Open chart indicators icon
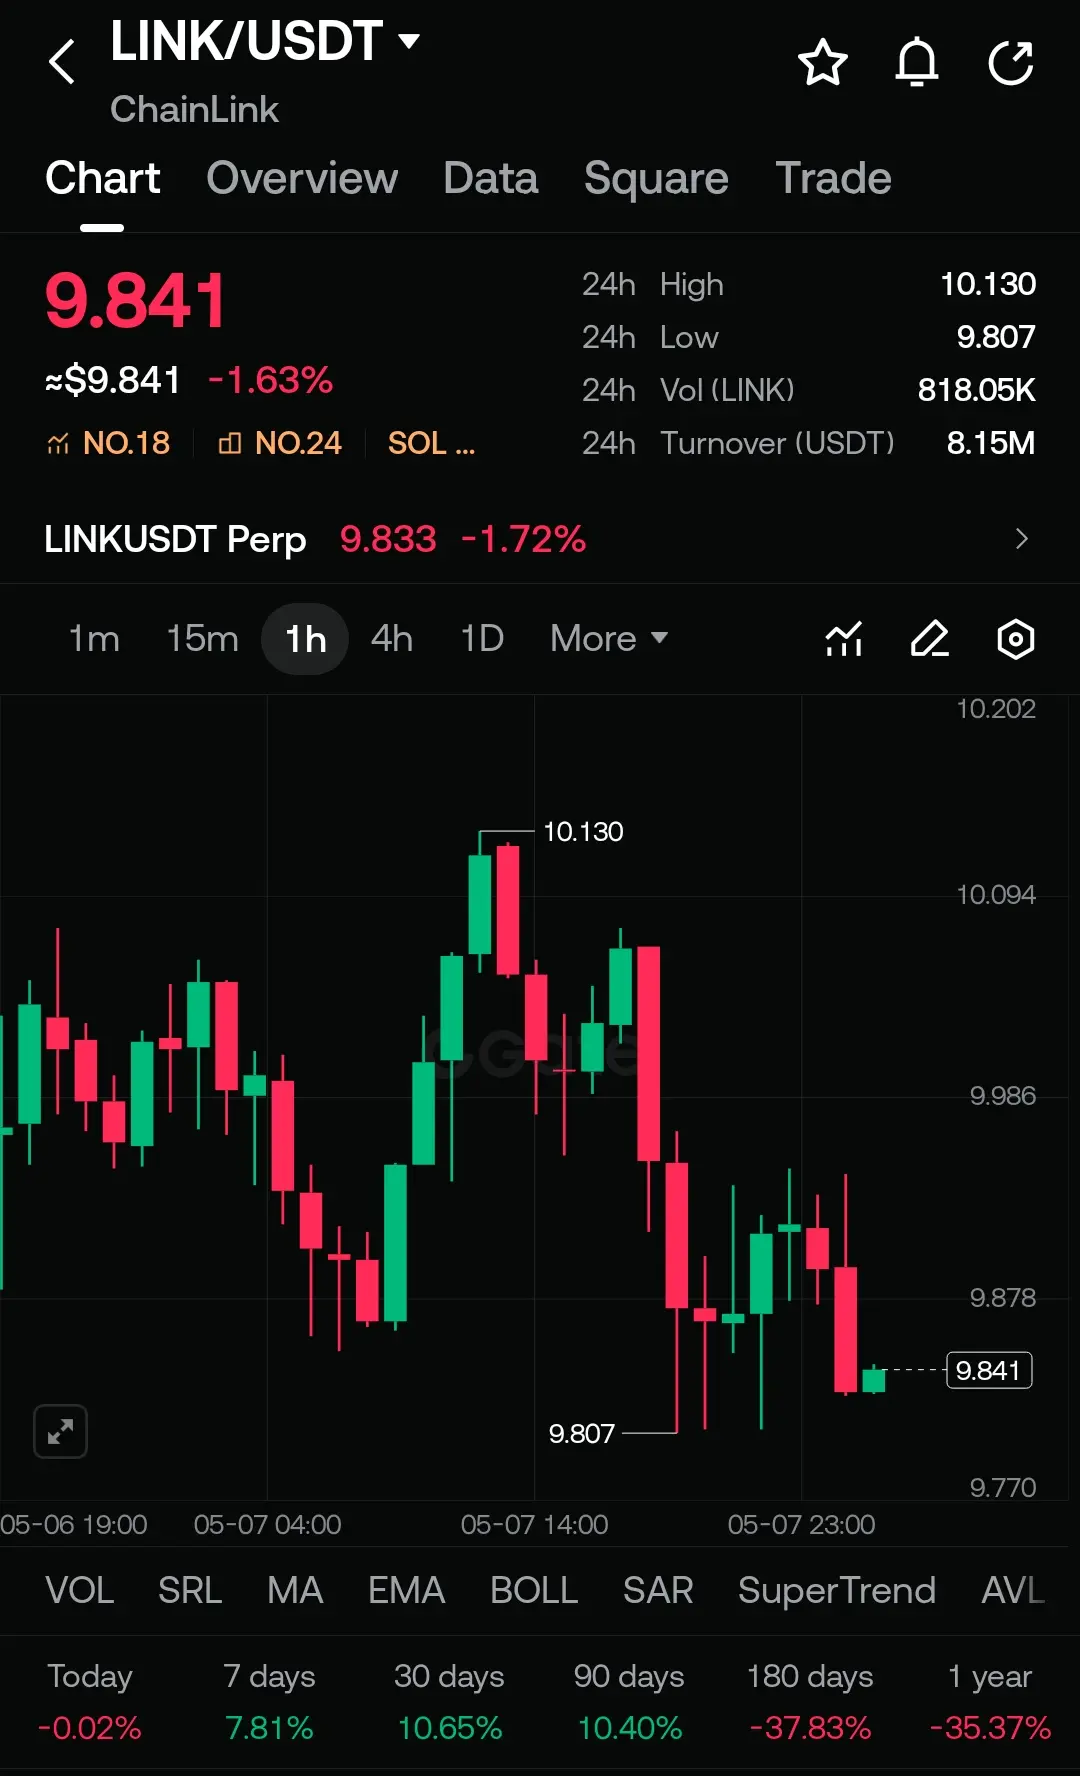Screen dimensions: 1080x1776 (x=844, y=639)
